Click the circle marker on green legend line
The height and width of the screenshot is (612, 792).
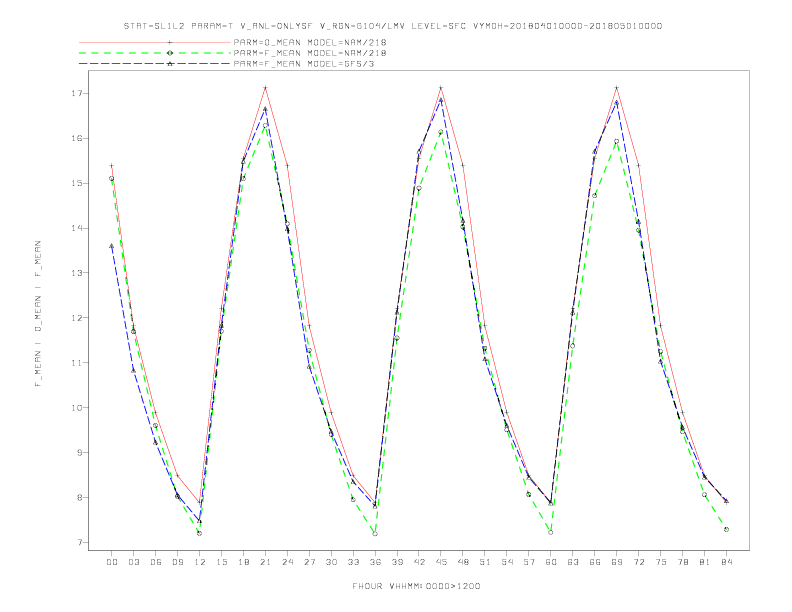point(170,53)
